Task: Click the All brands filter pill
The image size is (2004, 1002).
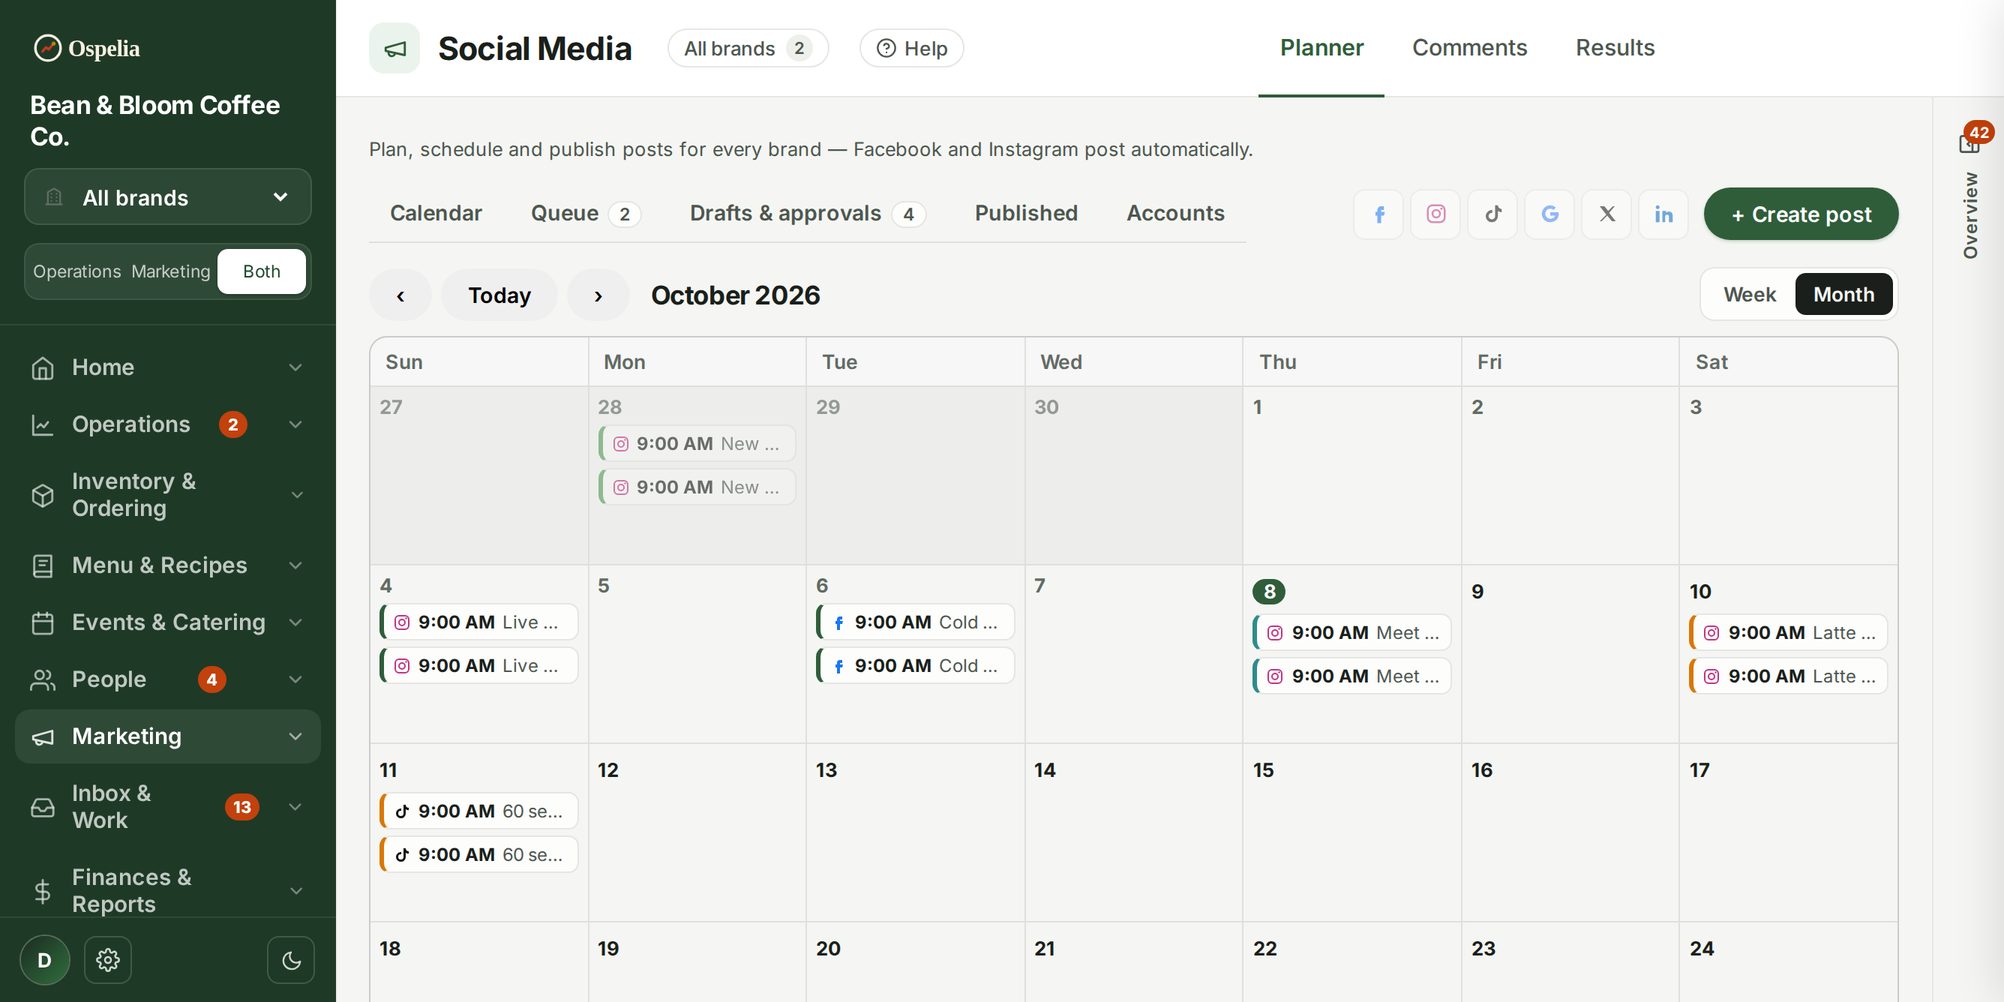Action: (x=748, y=48)
